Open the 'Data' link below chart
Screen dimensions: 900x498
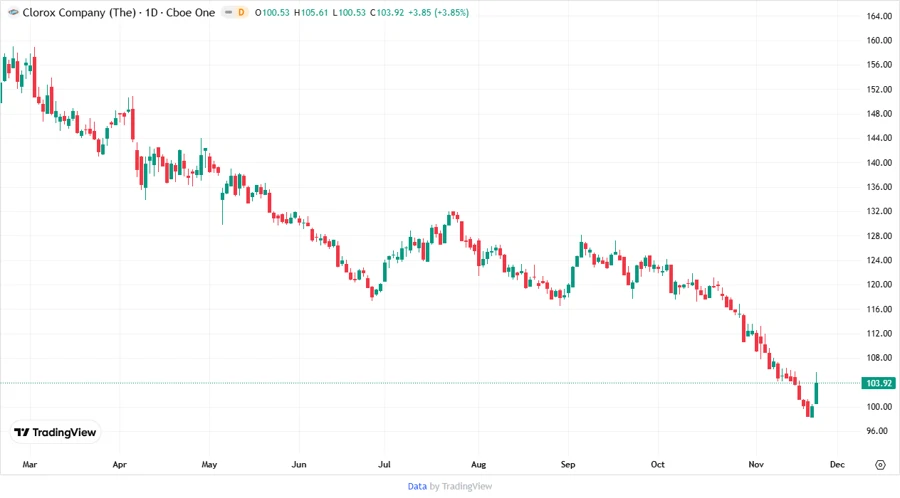point(417,486)
